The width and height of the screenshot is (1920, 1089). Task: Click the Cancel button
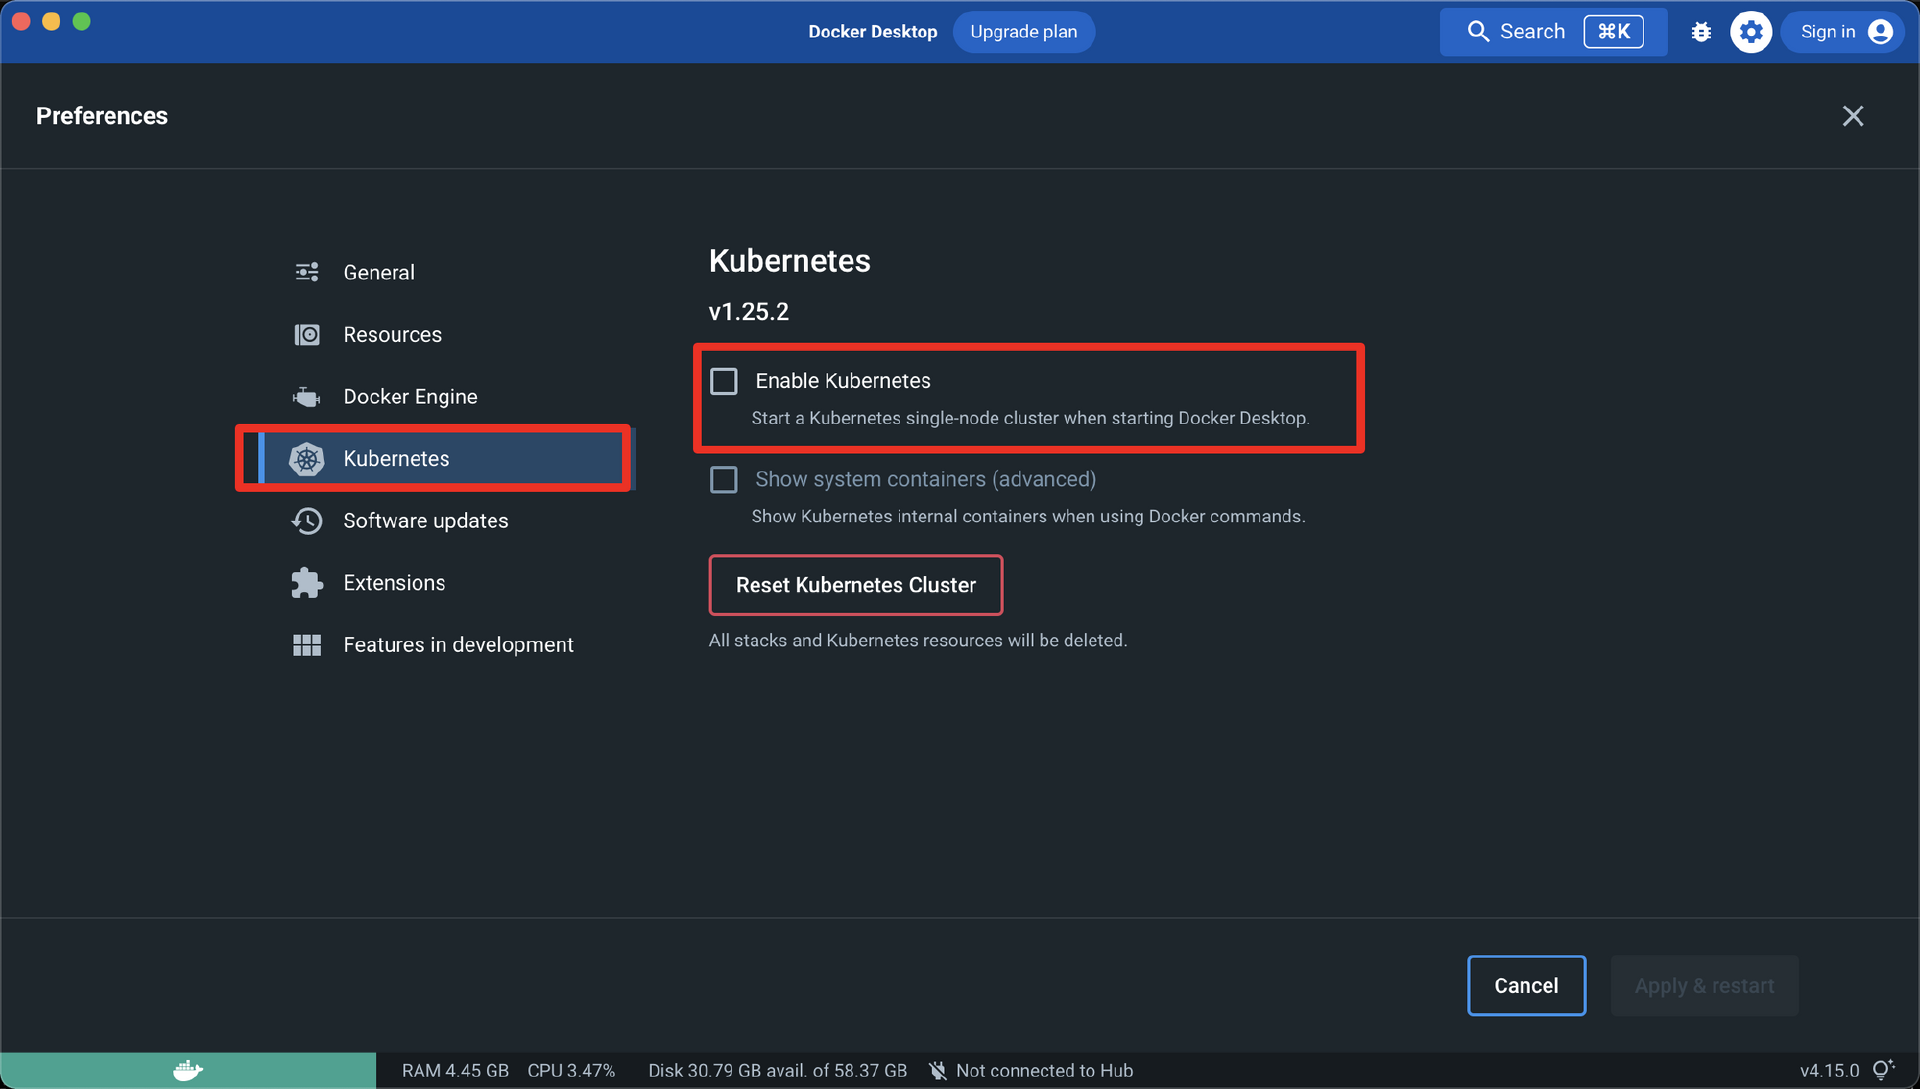tap(1526, 985)
